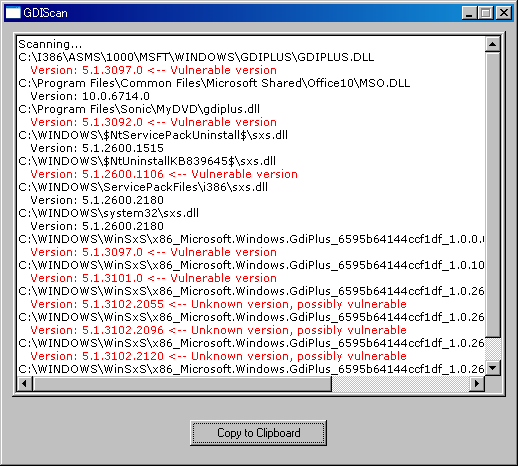Click the horizontal scrollbar right arrow
518x466 pixels.
[477, 383]
